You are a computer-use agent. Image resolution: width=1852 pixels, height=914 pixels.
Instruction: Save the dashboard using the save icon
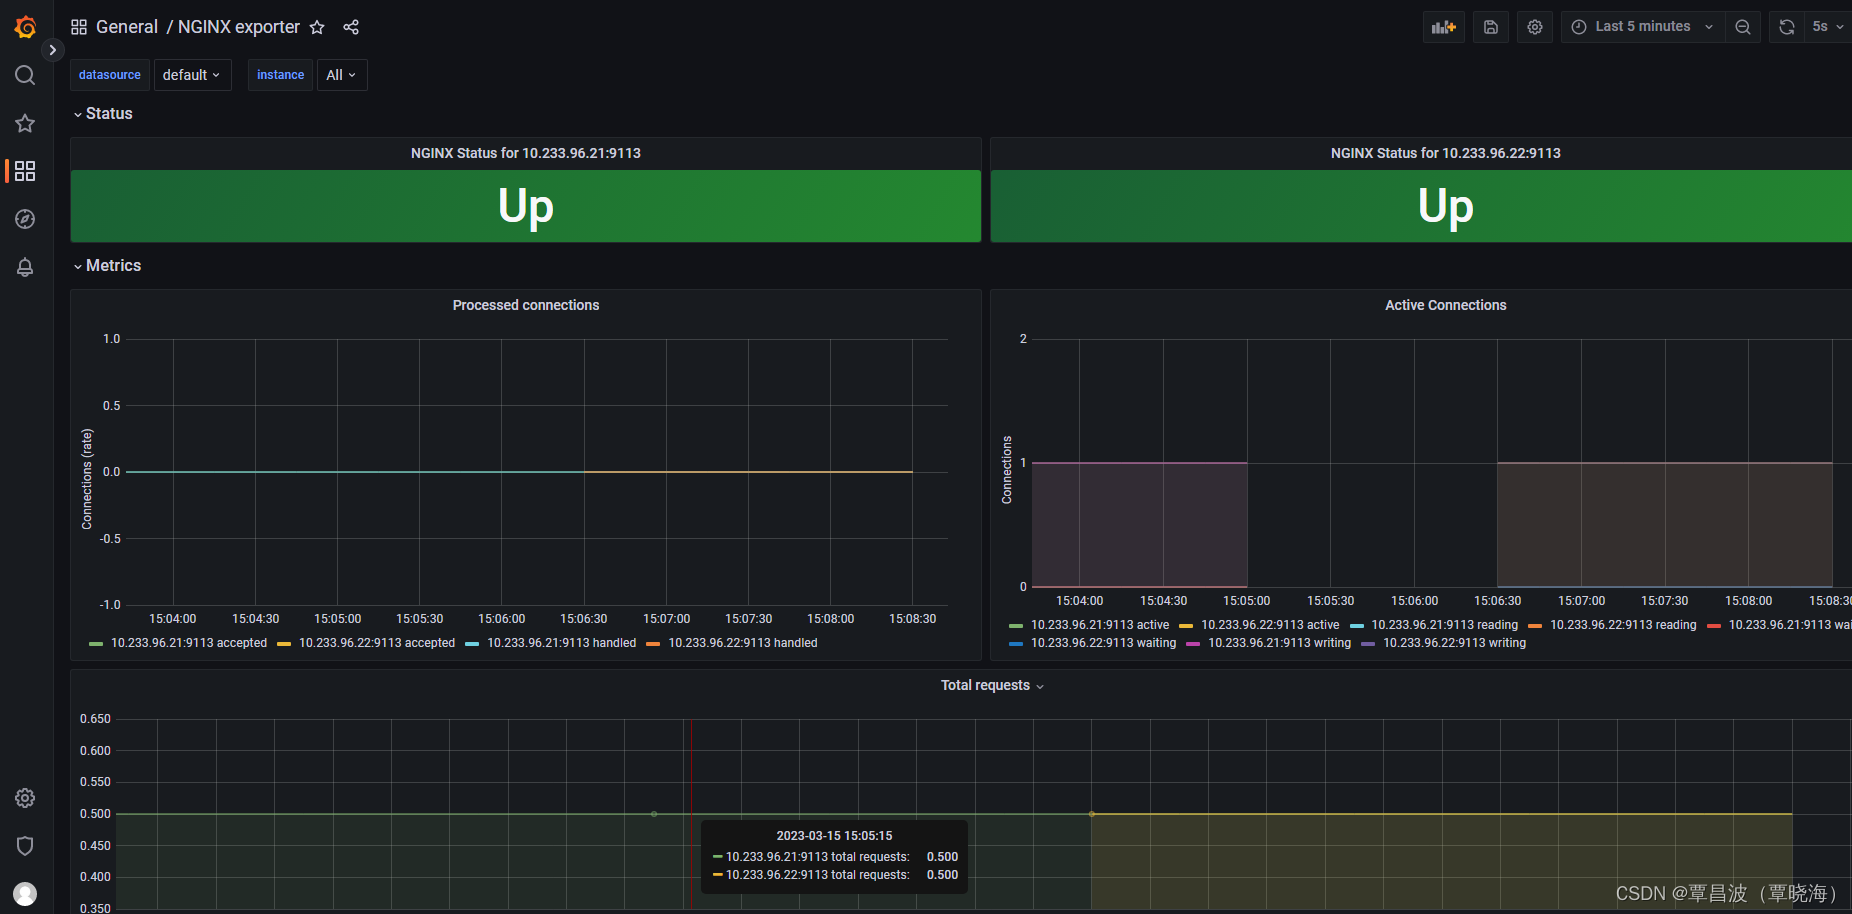point(1490,26)
